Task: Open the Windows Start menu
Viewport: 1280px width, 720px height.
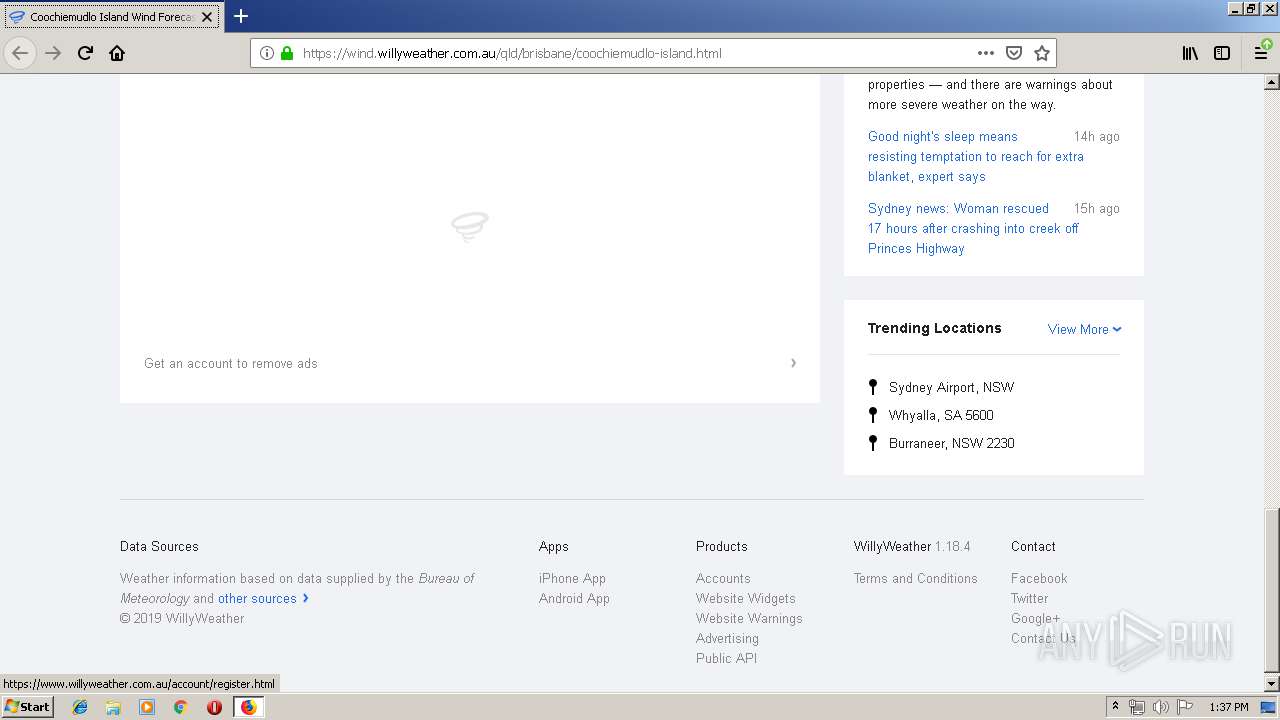Action: (27, 707)
